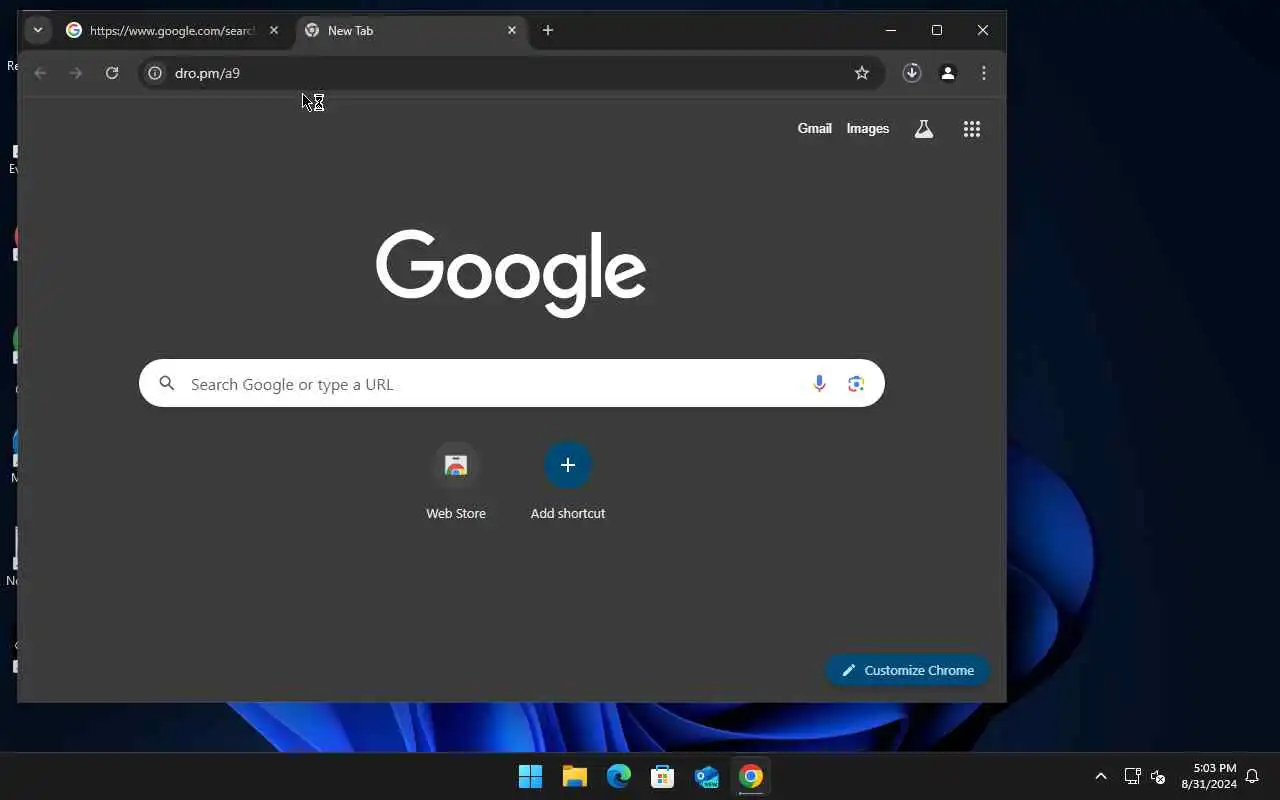This screenshot has width=1280, height=800.
Task: Open the Web Store shortcut
Action: click(456, 481)
